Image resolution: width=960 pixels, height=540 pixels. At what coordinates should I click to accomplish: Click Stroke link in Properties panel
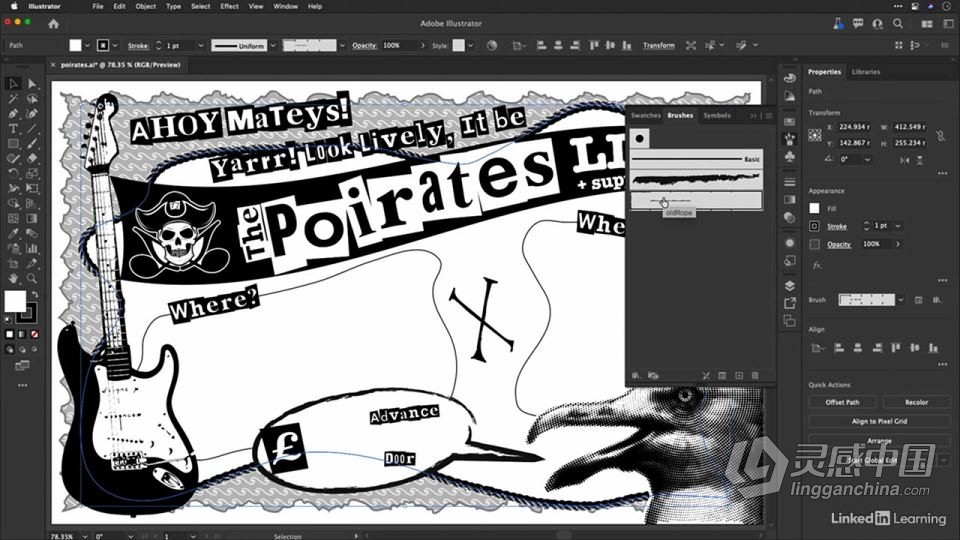837,227
